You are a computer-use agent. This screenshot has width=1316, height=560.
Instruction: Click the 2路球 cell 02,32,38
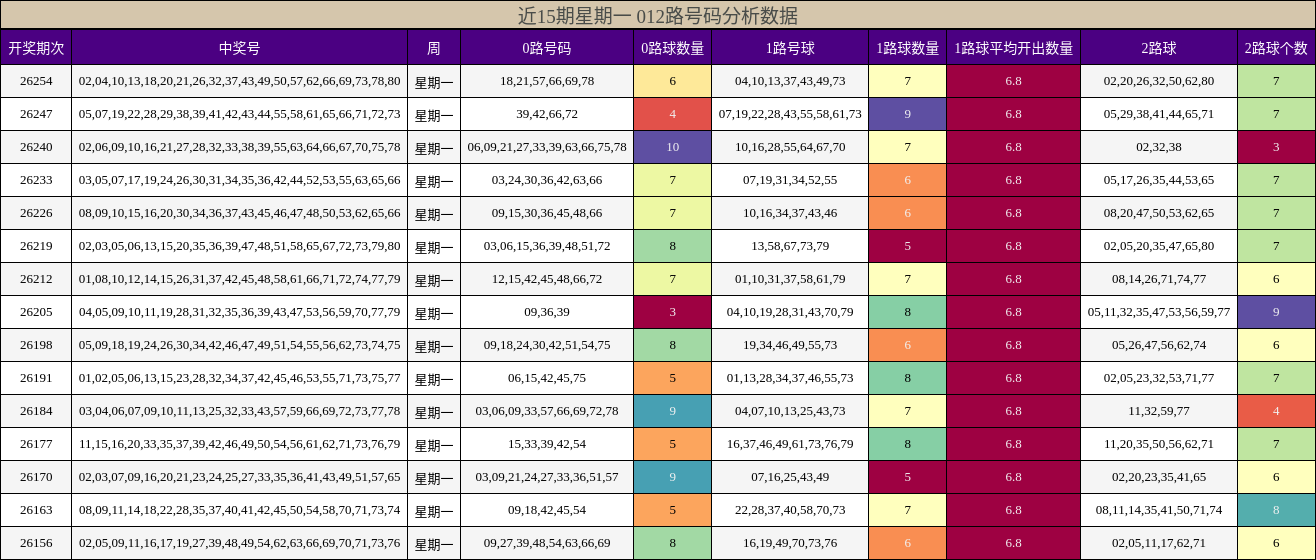1159,147
